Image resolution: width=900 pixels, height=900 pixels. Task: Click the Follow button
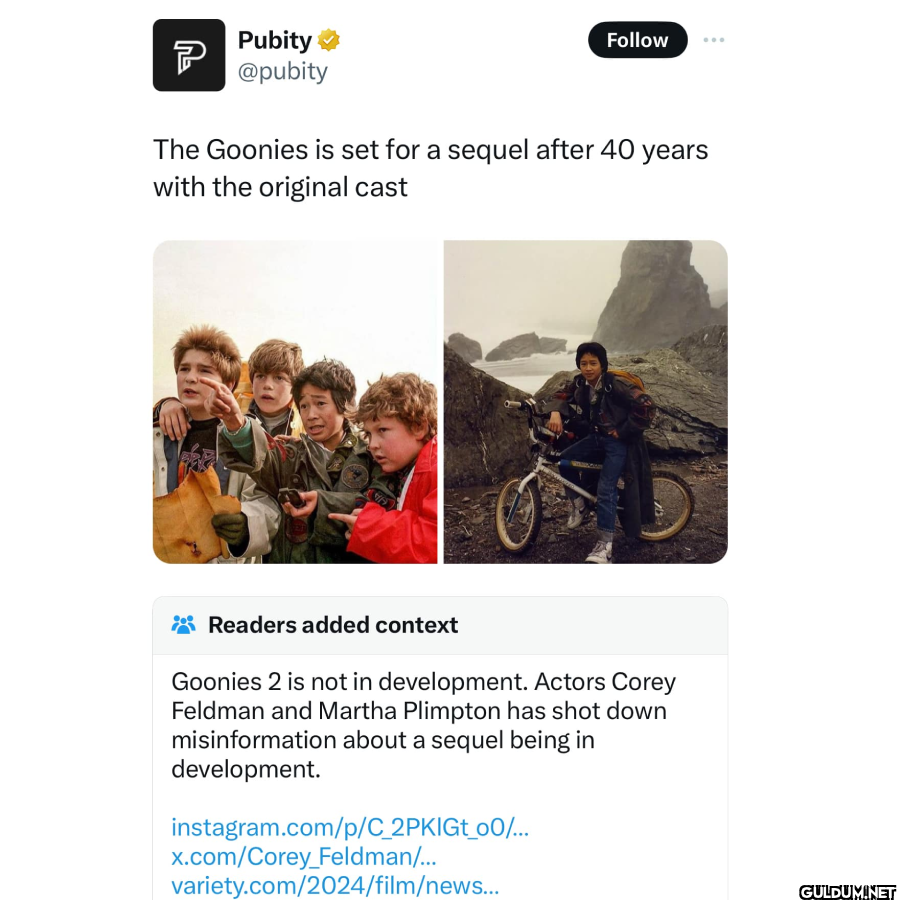[638, 40]
